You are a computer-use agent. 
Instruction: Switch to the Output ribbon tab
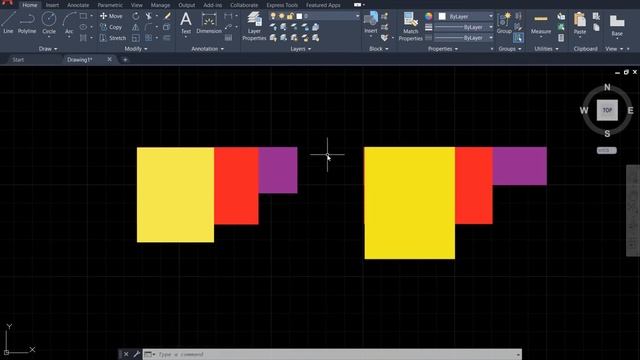click(x=187, y=5)
